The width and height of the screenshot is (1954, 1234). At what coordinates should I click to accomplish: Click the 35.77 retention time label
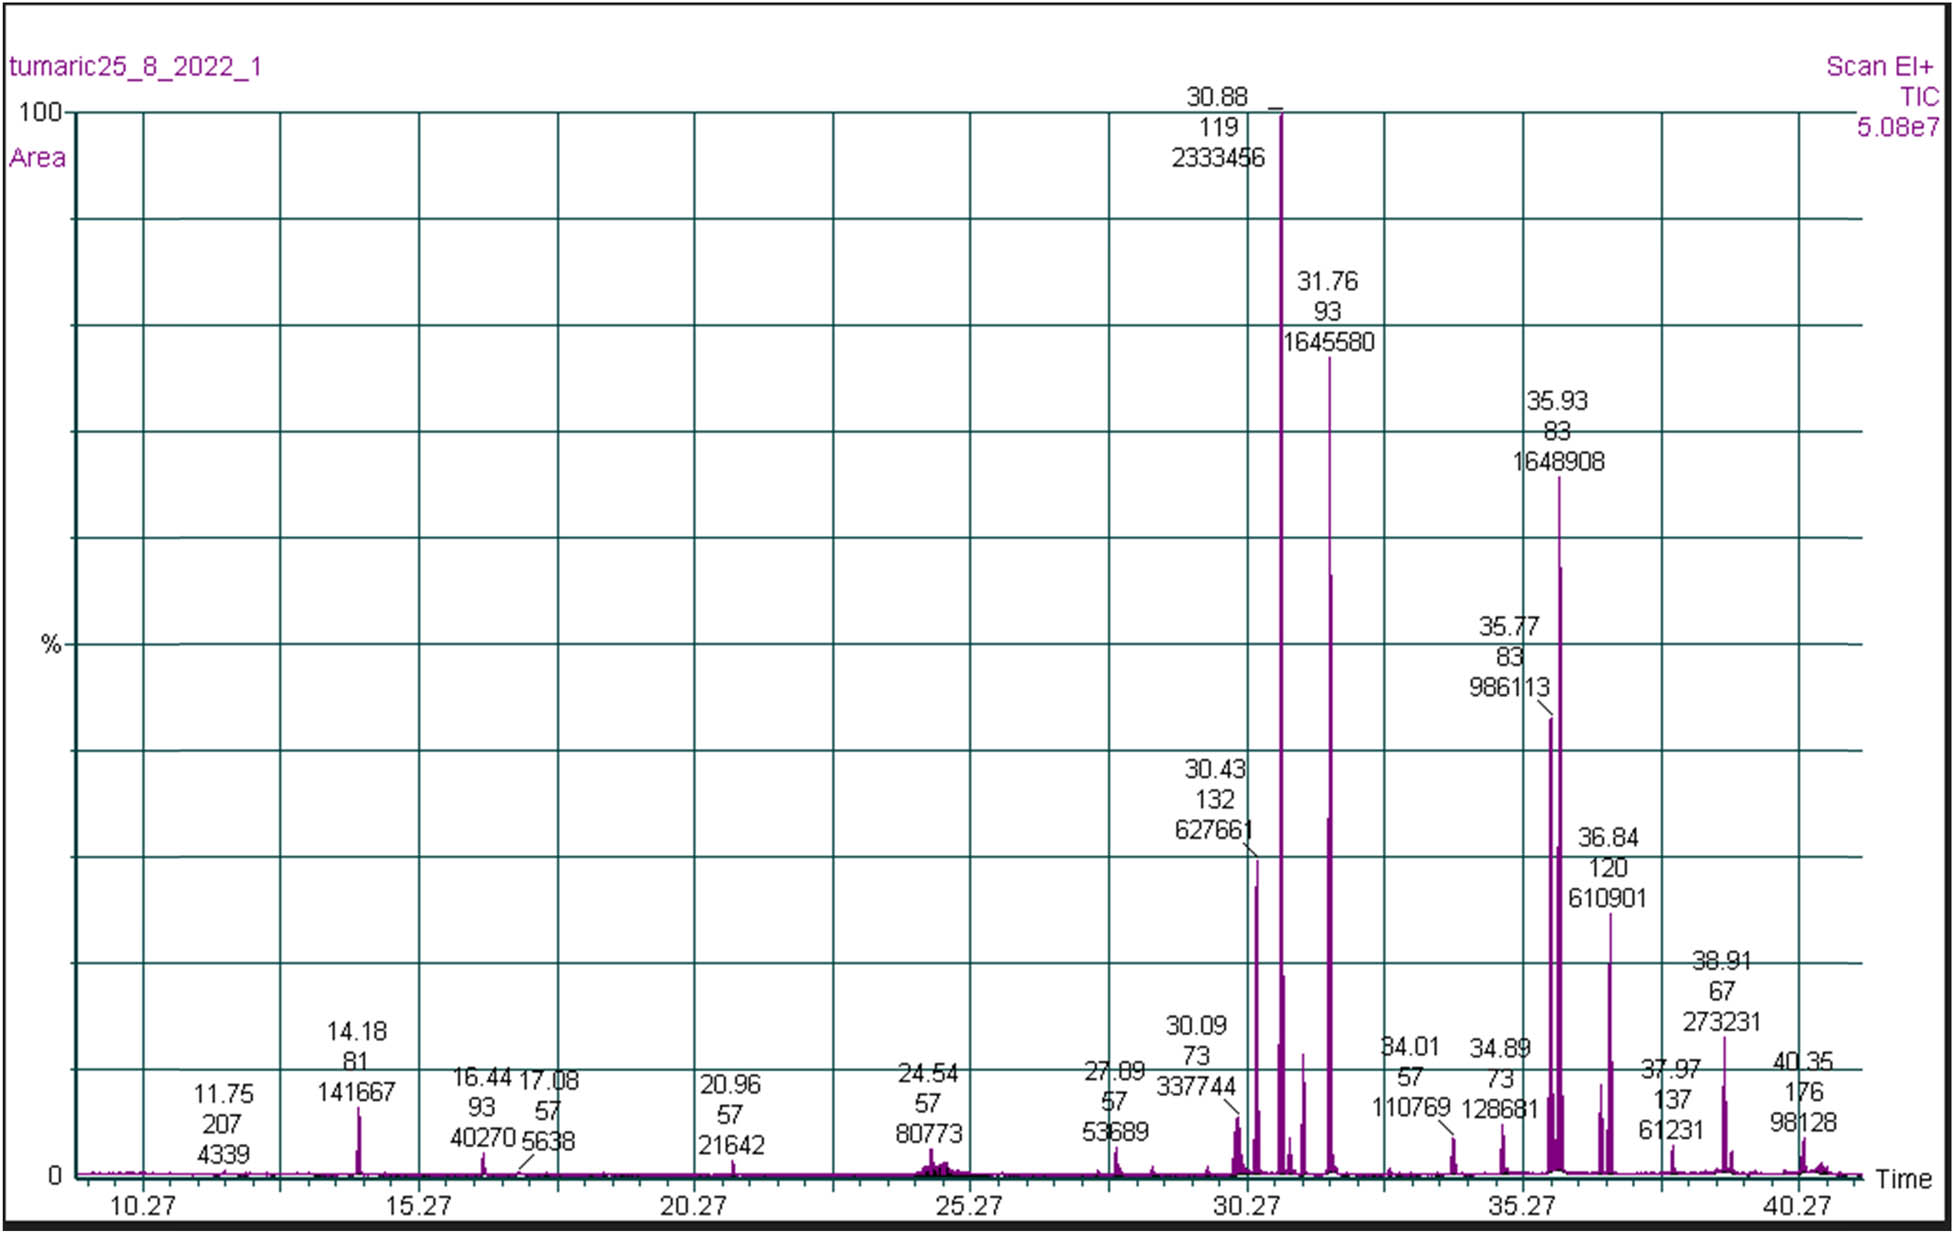1508,627
